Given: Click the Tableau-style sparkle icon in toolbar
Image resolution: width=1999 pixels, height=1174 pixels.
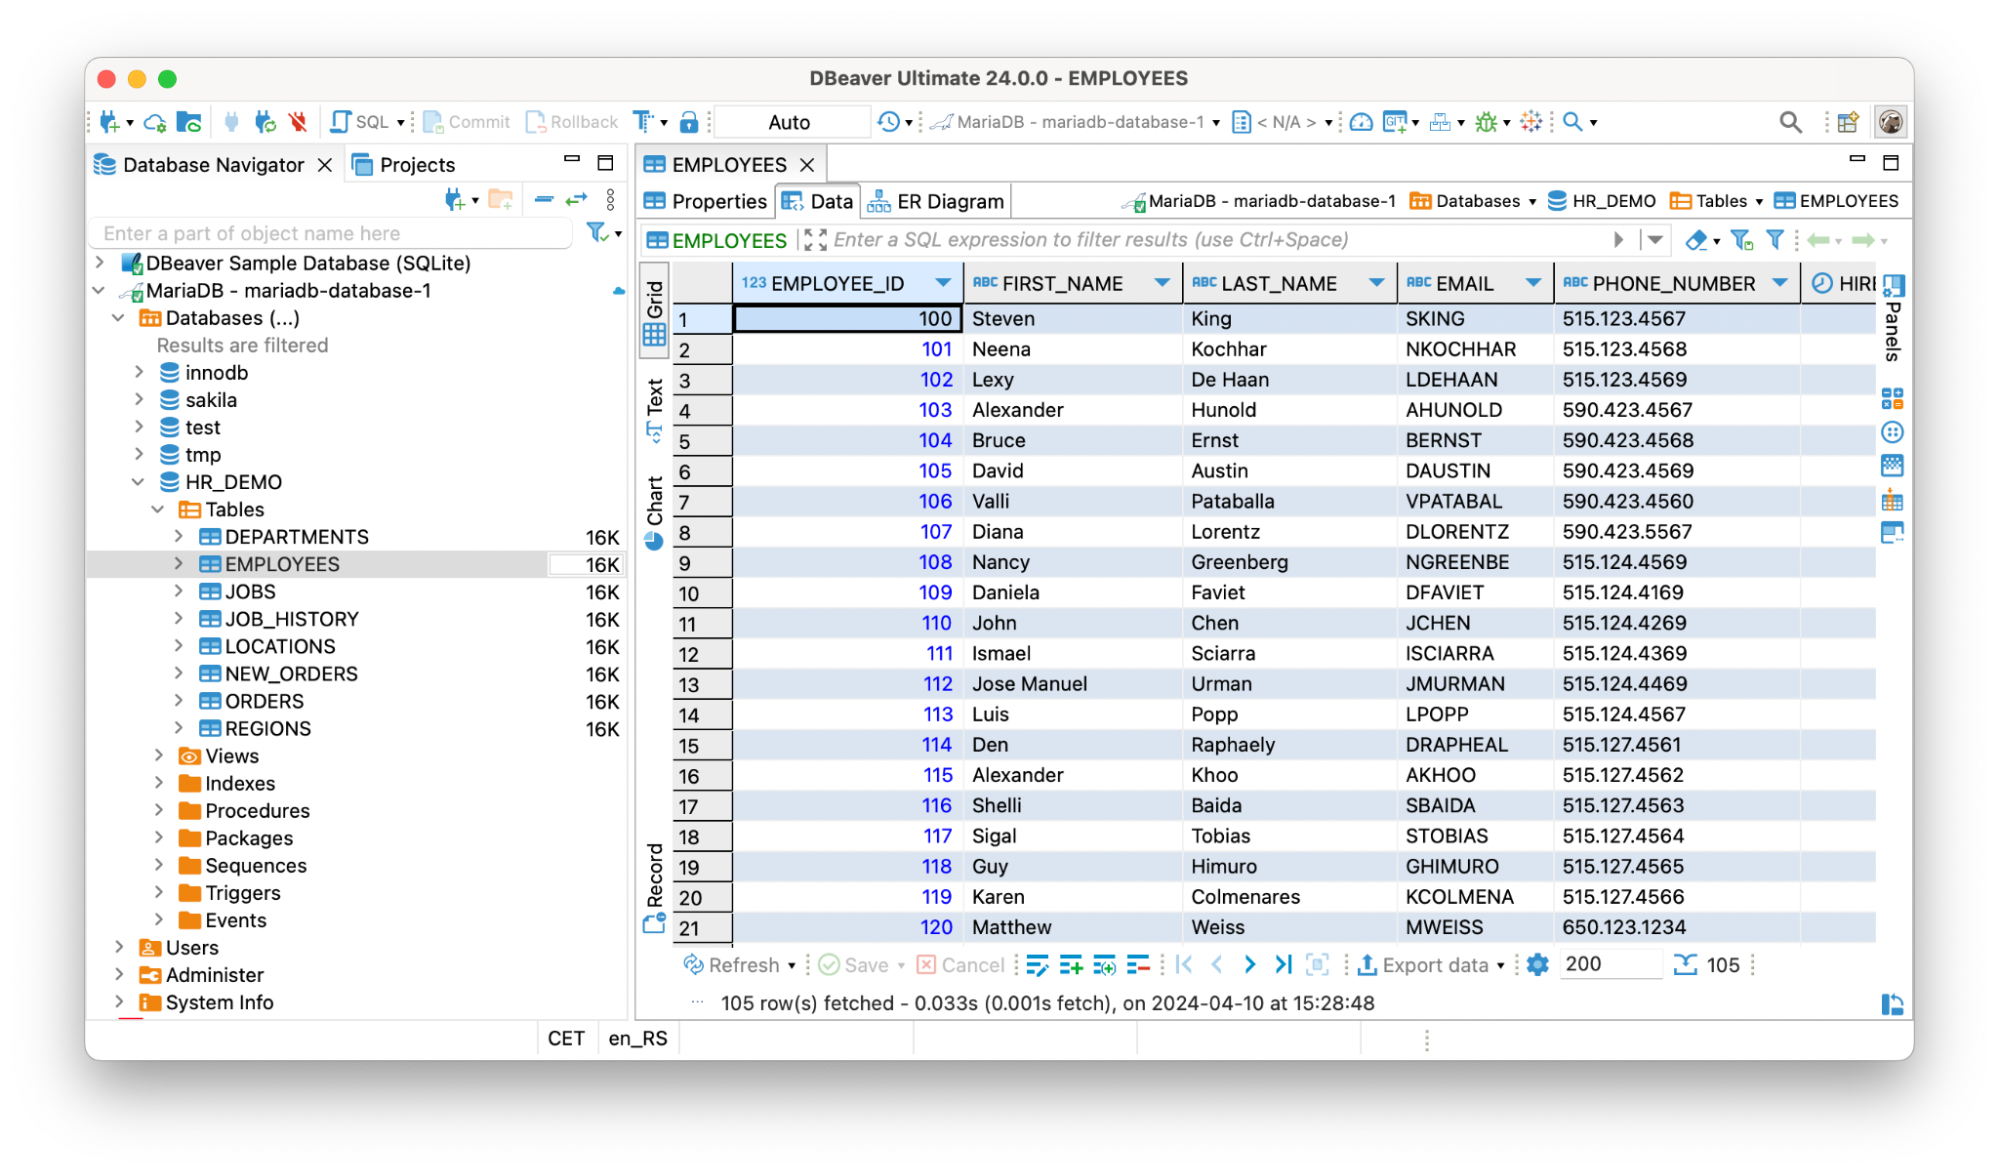Looking at the screenshot, I should pyautogui.click(x=1531, y=122).
